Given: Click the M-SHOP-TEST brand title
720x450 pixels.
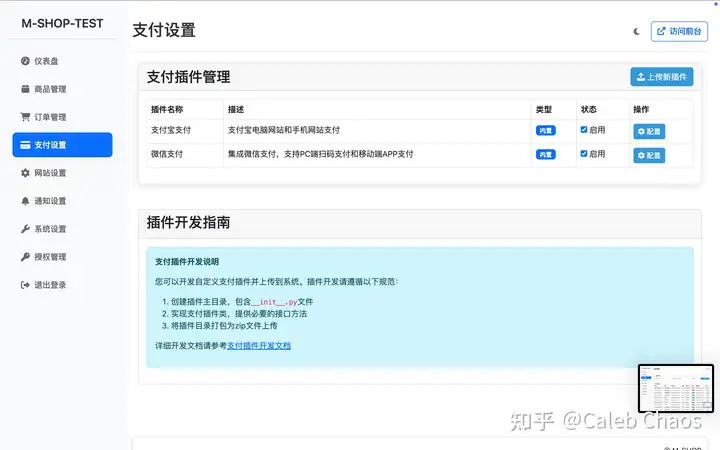Looking at the screenshot, I should pyautogui.click(x=62, y=23).
